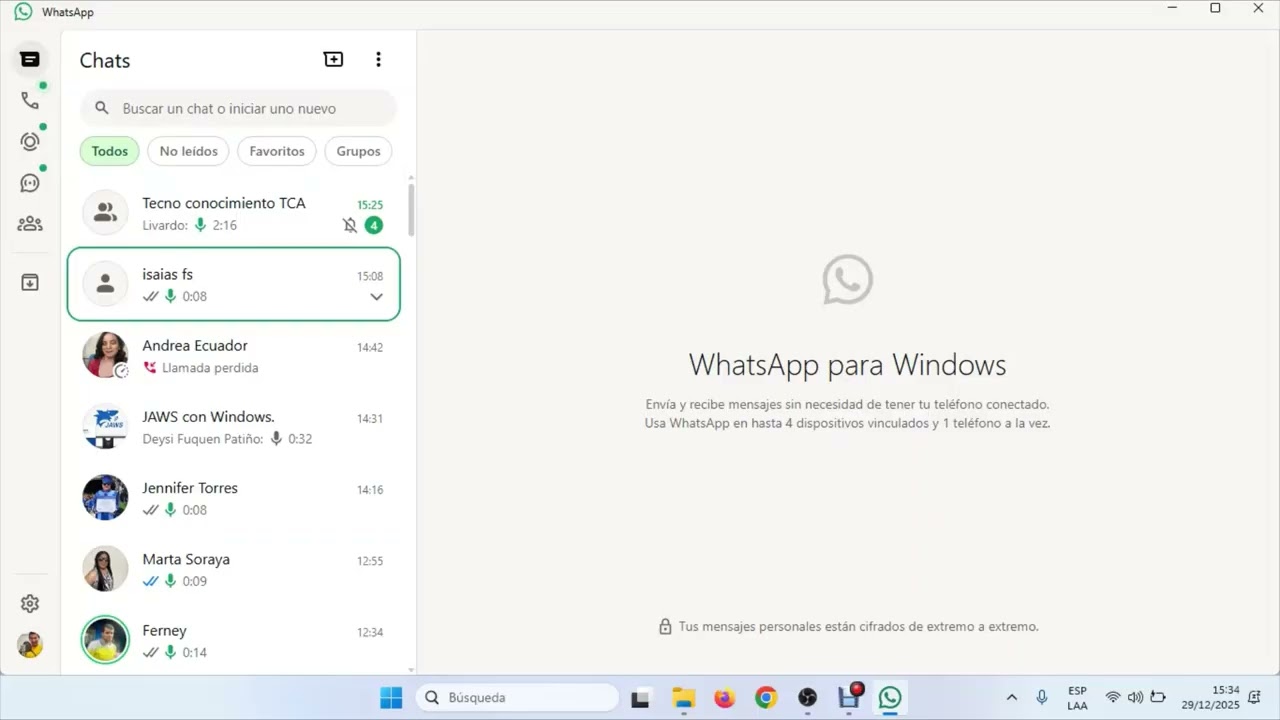Screen dimensions: 1280x720
Task: Open JAWS con Windows. chat
Action: click(234, 427)
